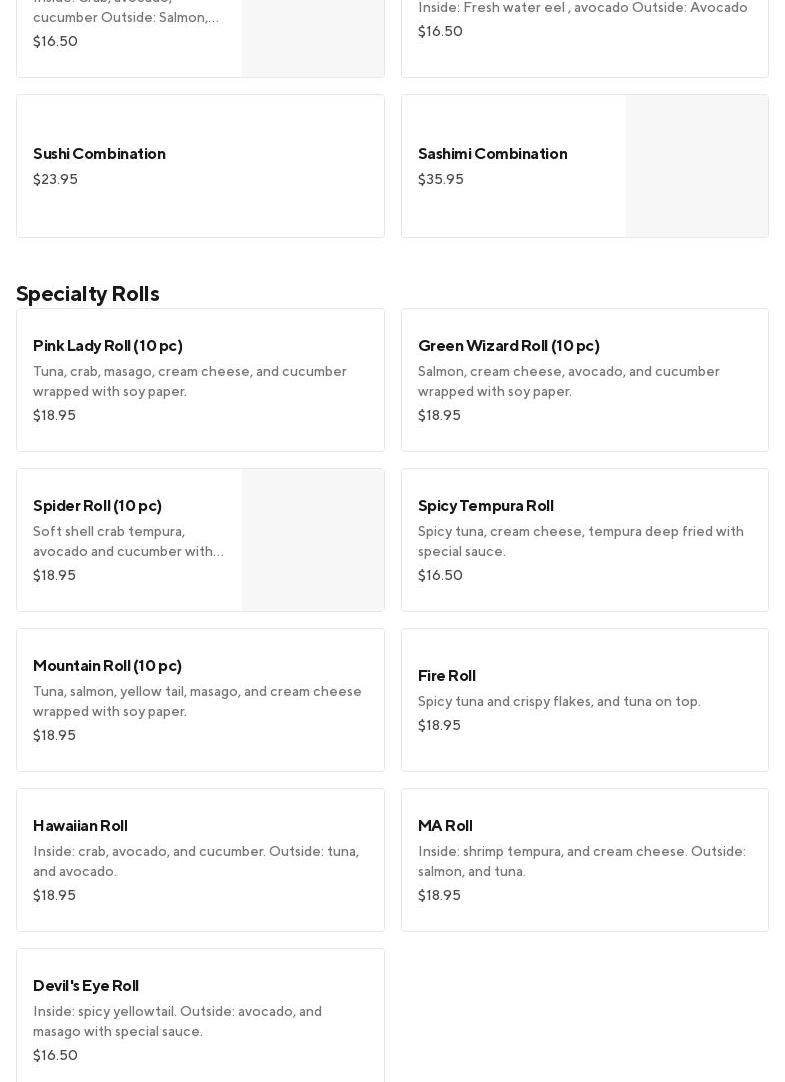
Task: Click the Hawaiian Roll description text
Action: coord(196,861)
